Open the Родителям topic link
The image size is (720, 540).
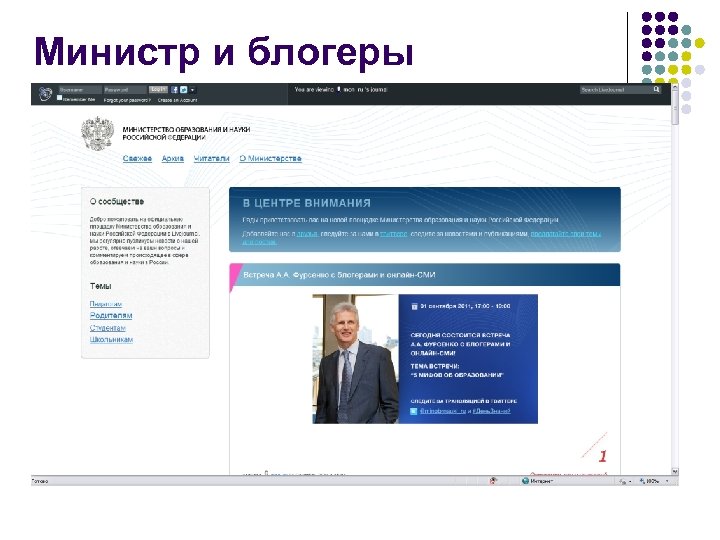tap(111, 315)
